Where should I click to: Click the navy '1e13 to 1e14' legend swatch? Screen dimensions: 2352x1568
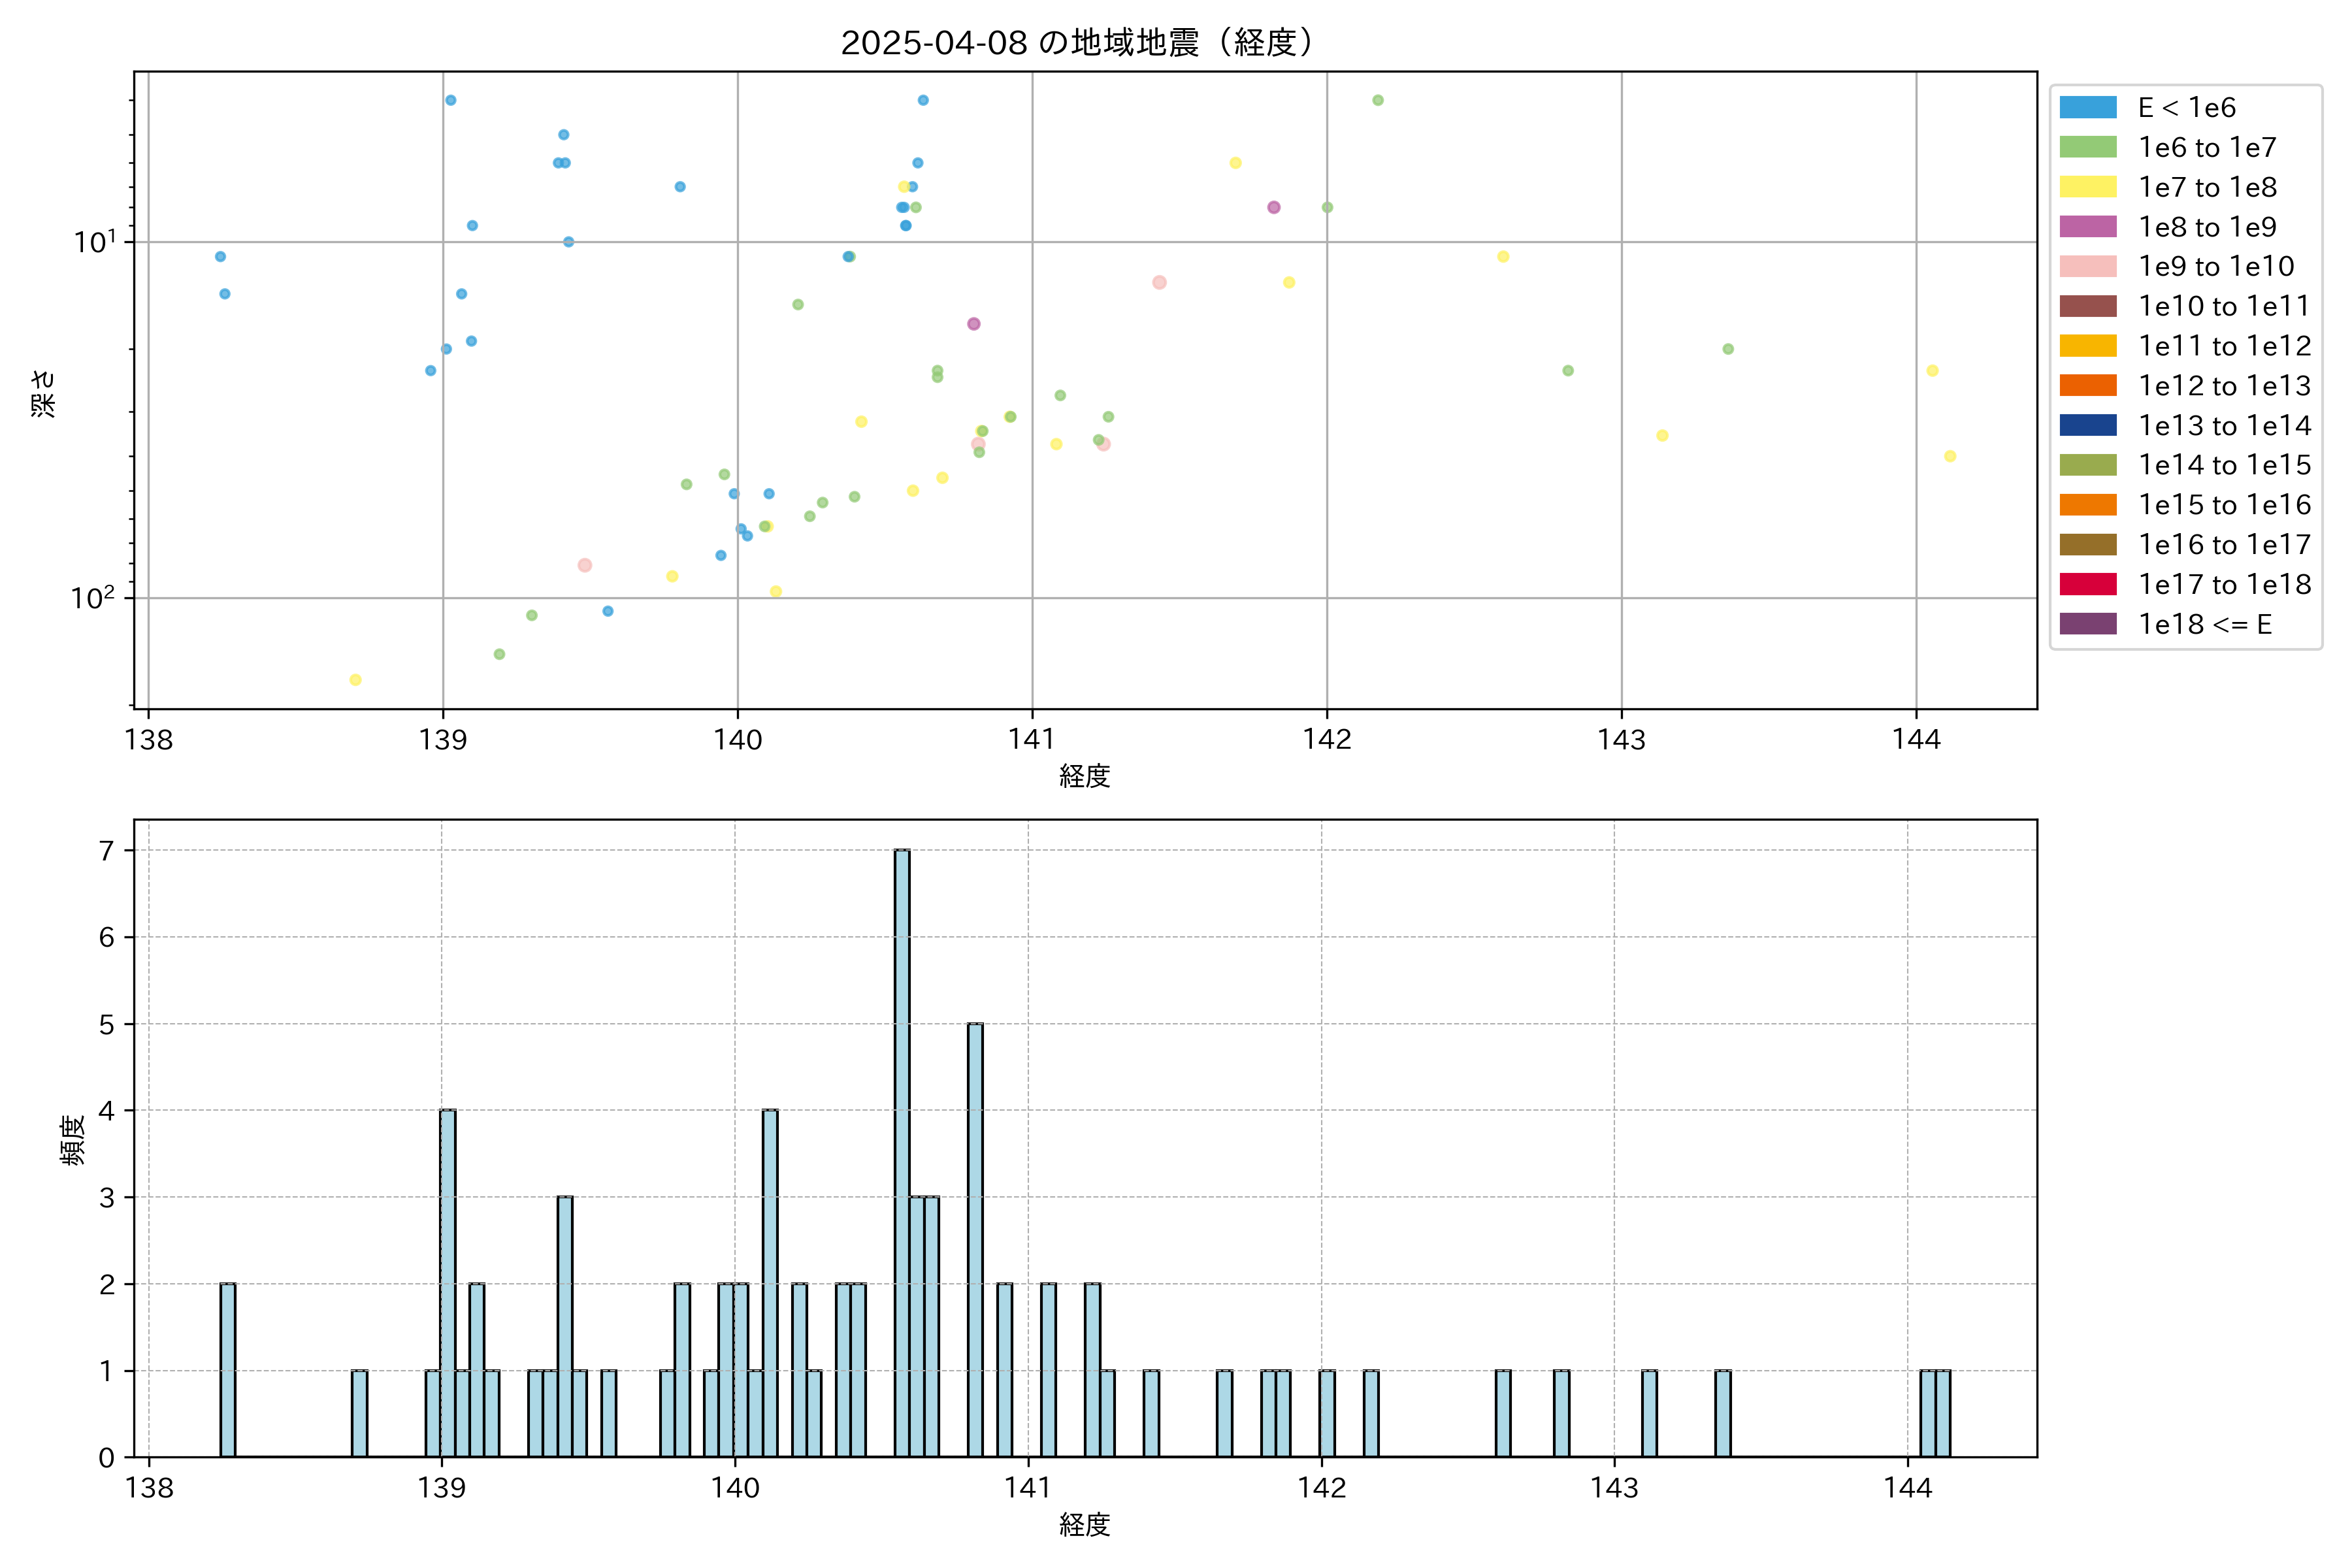pos(2087,425)
